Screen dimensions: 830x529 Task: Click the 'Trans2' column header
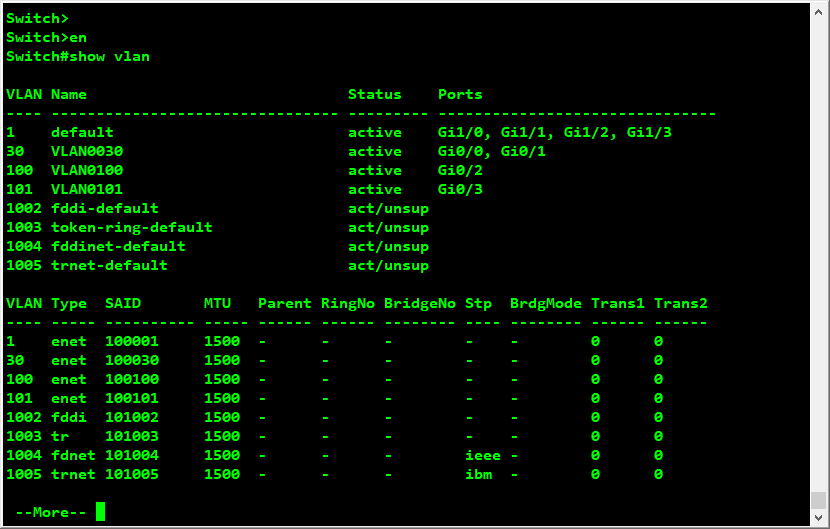tap(681, 303)
